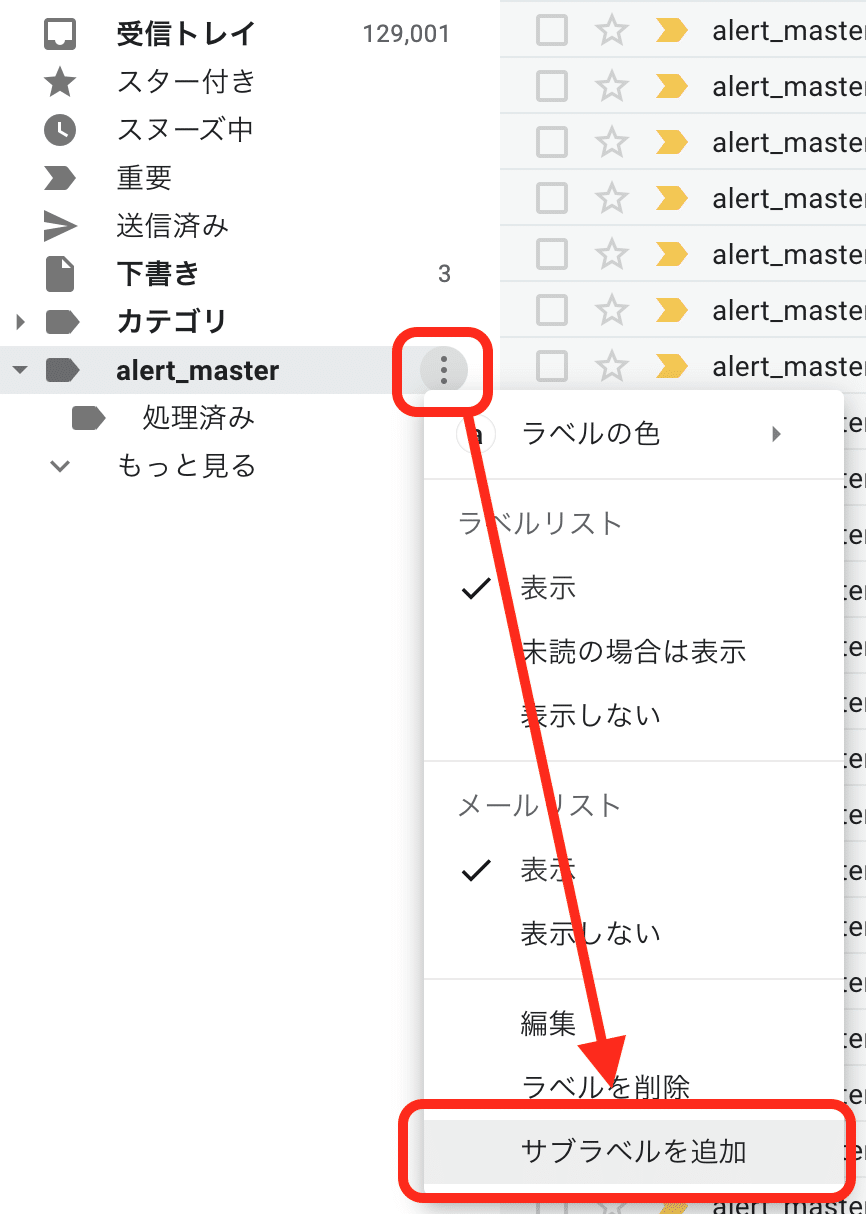Collapse the alert_master label tree
Viewport: 866px width, 1214px height.
(x=20, y=370)
